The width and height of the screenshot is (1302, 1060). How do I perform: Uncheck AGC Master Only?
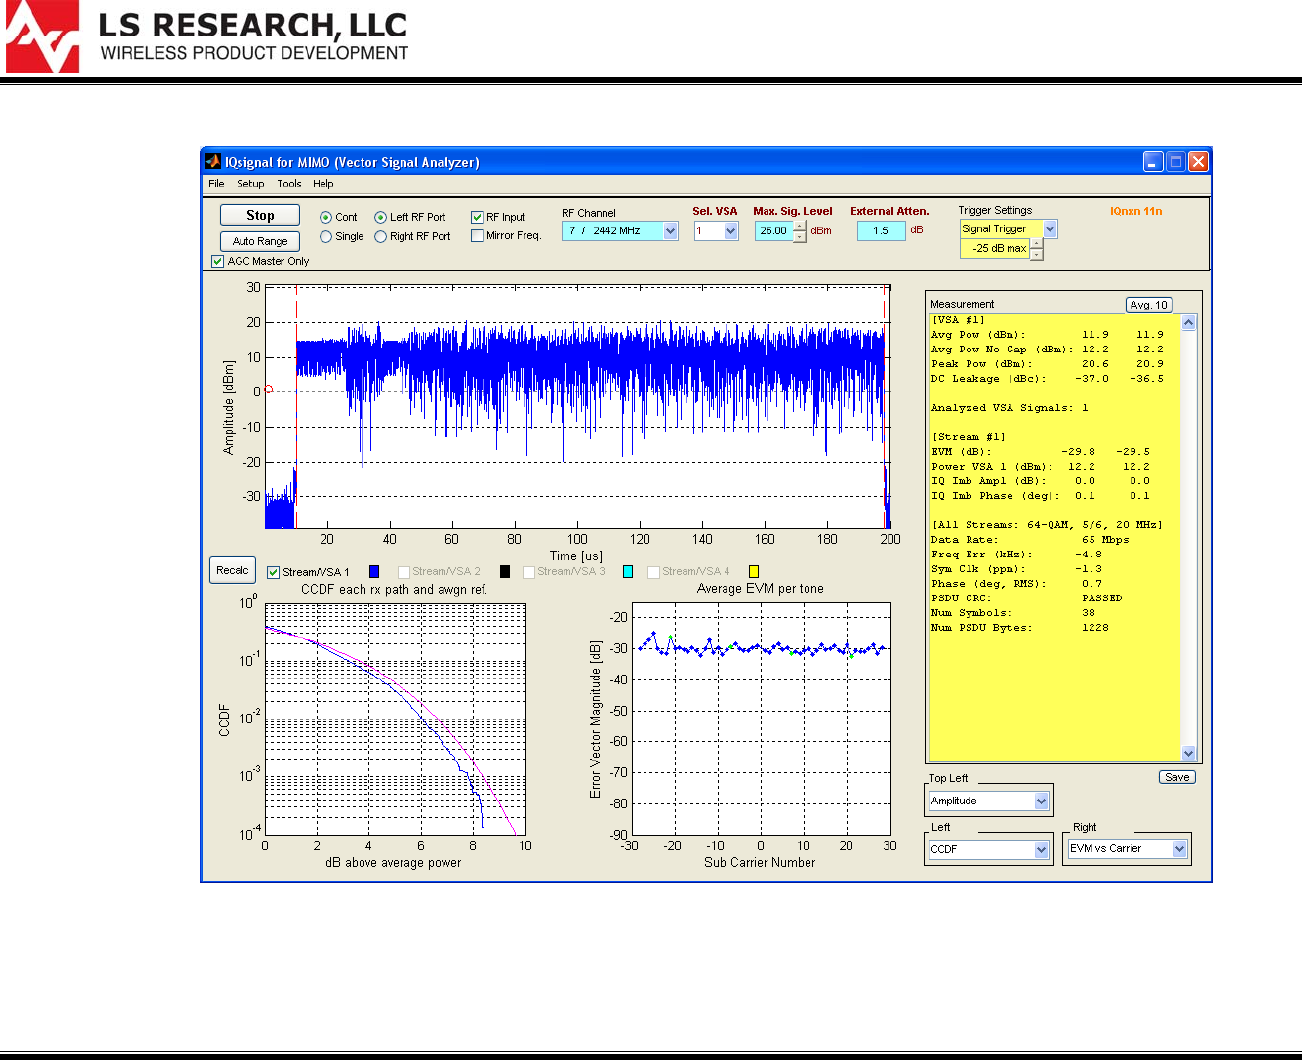click(x=217, y=261)
